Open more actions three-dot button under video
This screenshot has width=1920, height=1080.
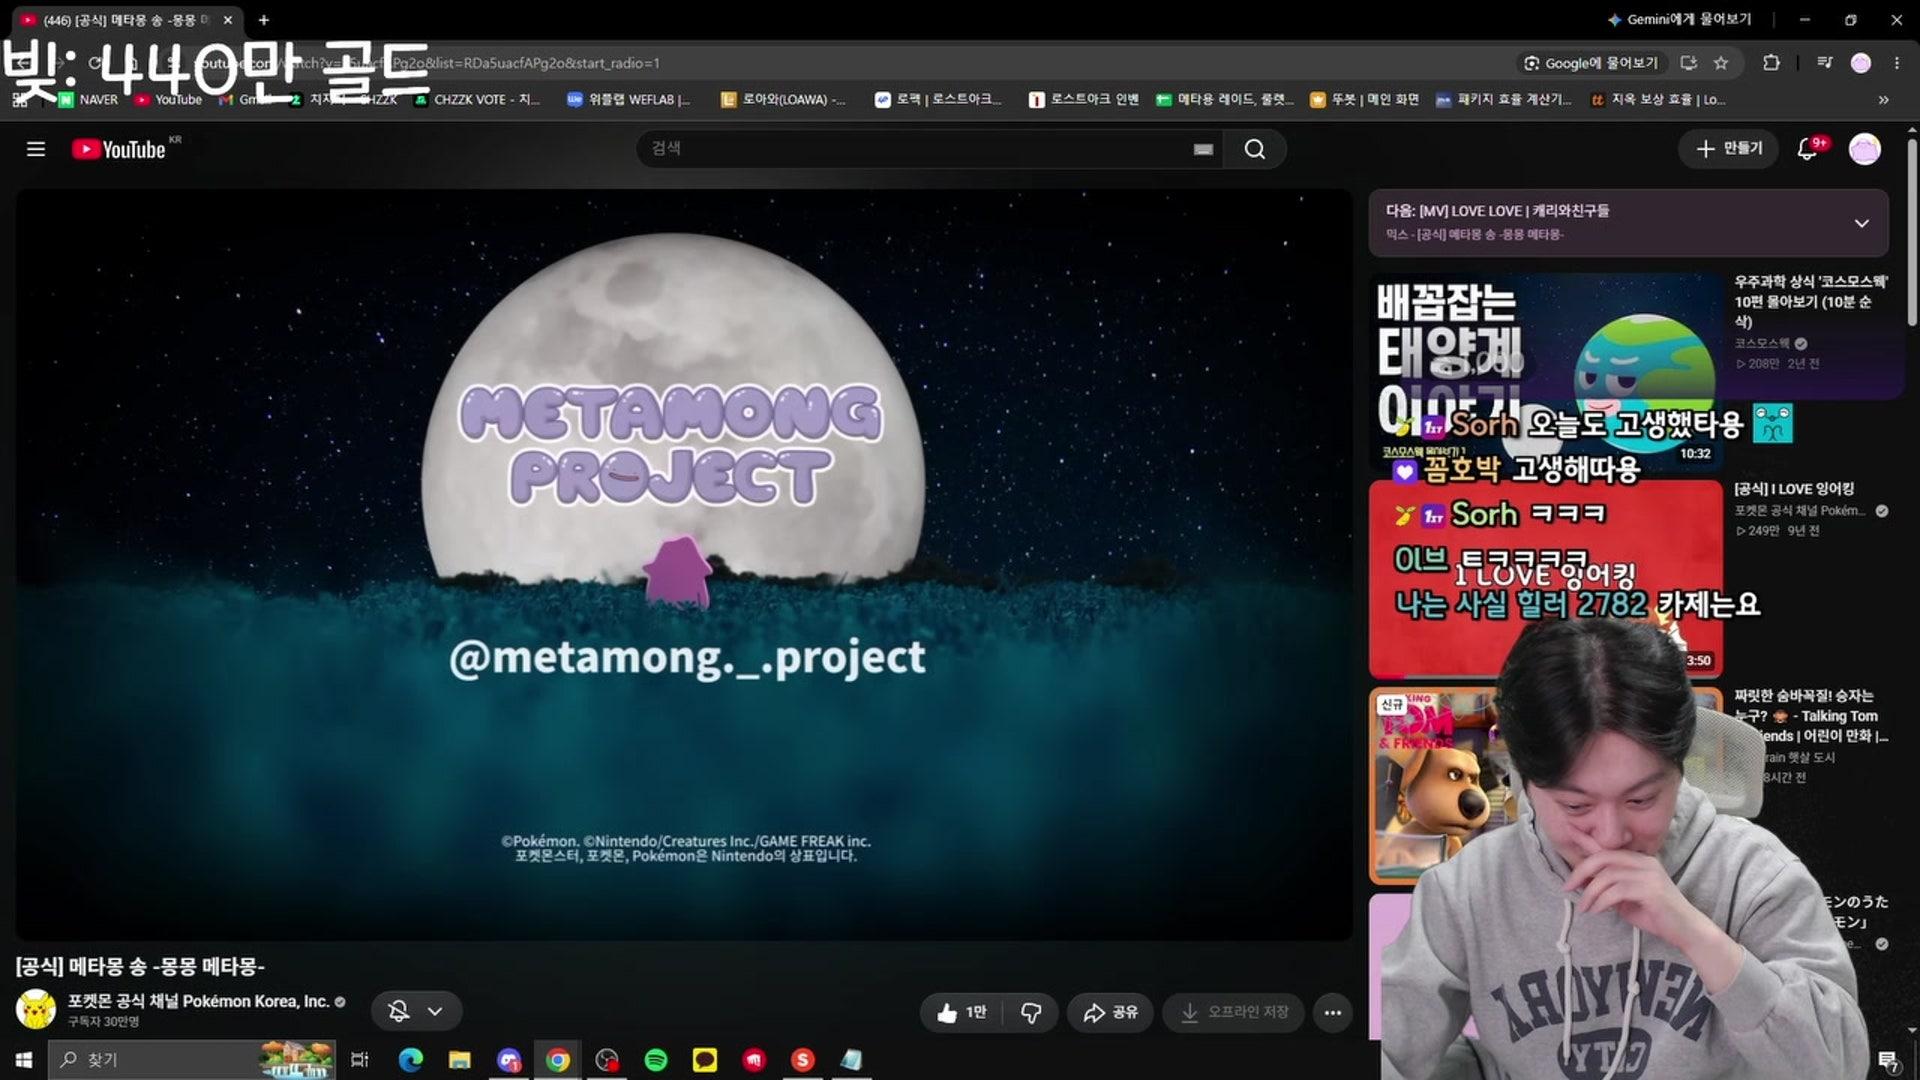point(1332,1013)
